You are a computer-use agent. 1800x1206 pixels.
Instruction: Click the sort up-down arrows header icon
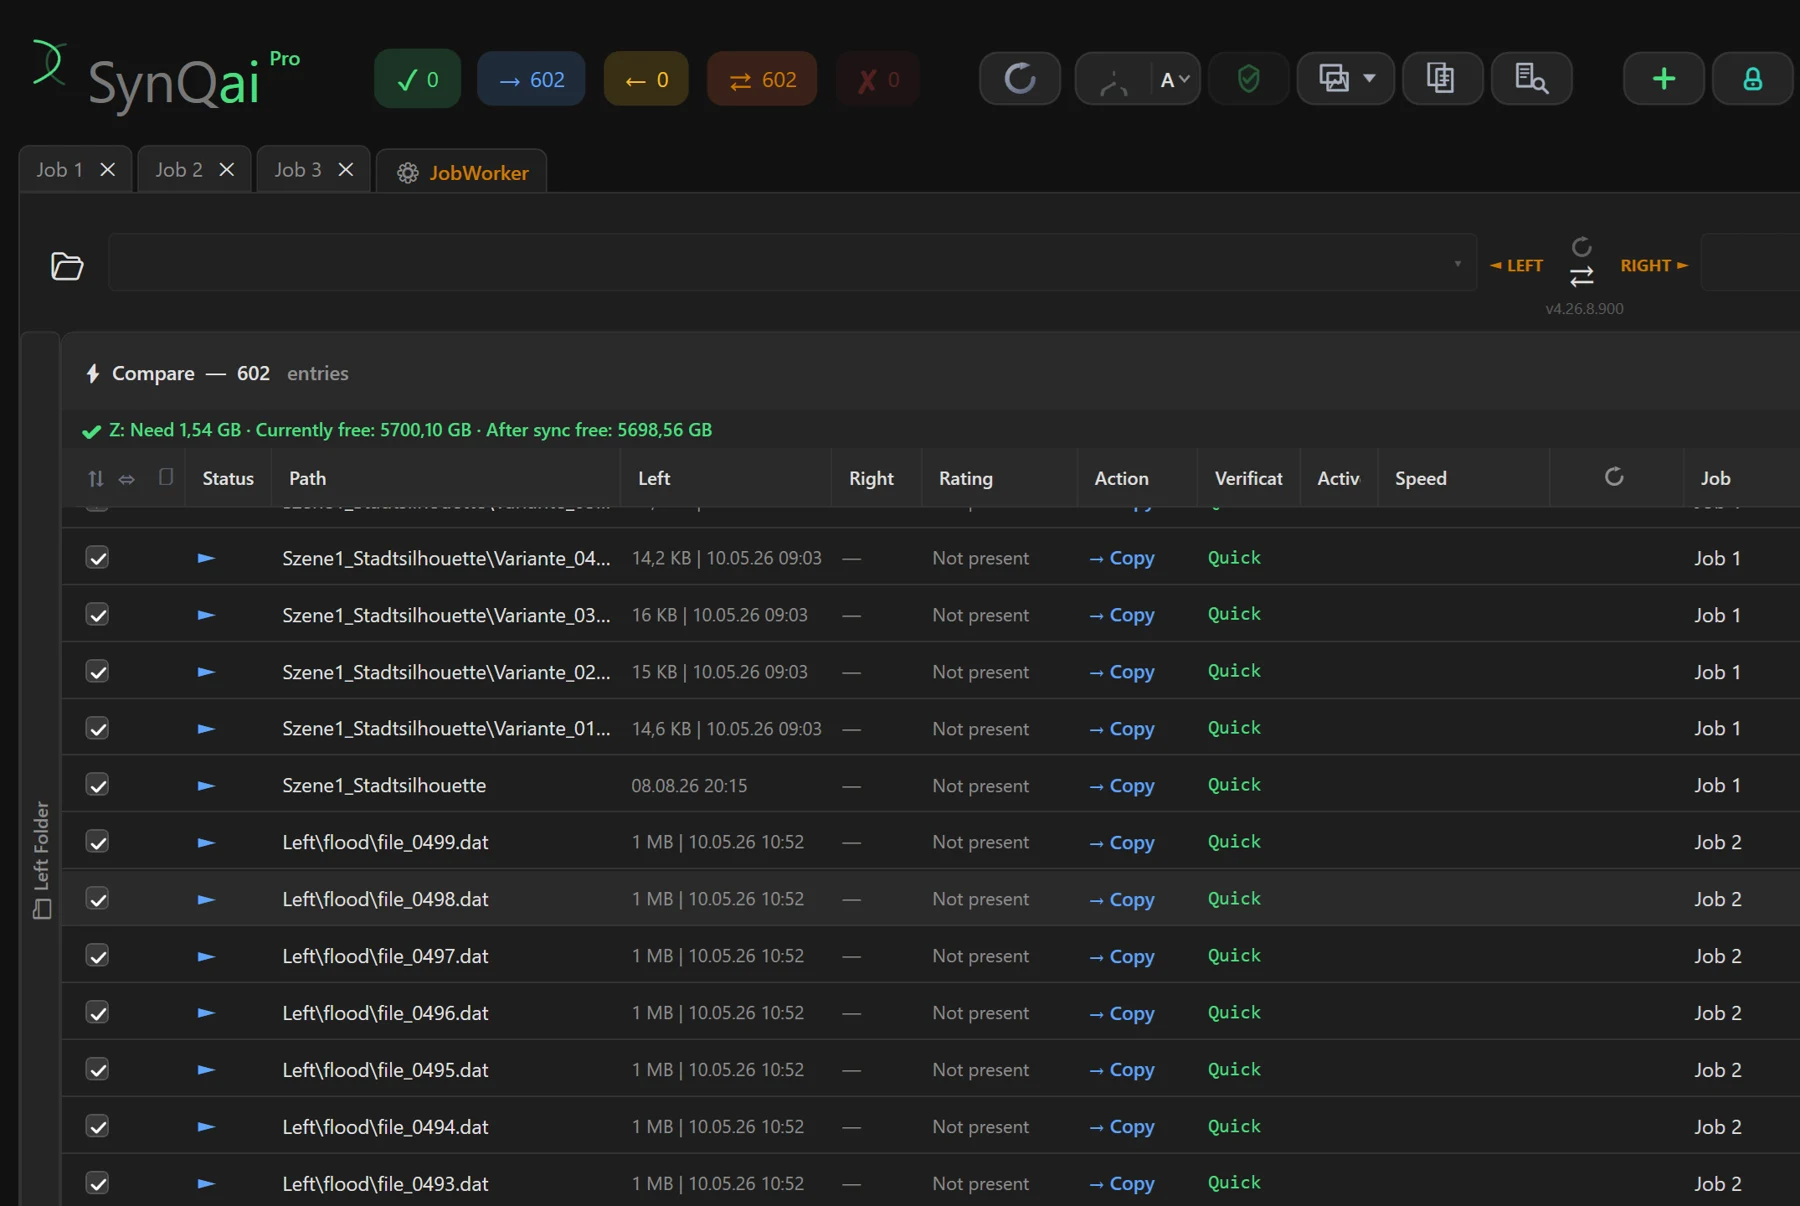point(96,478)
